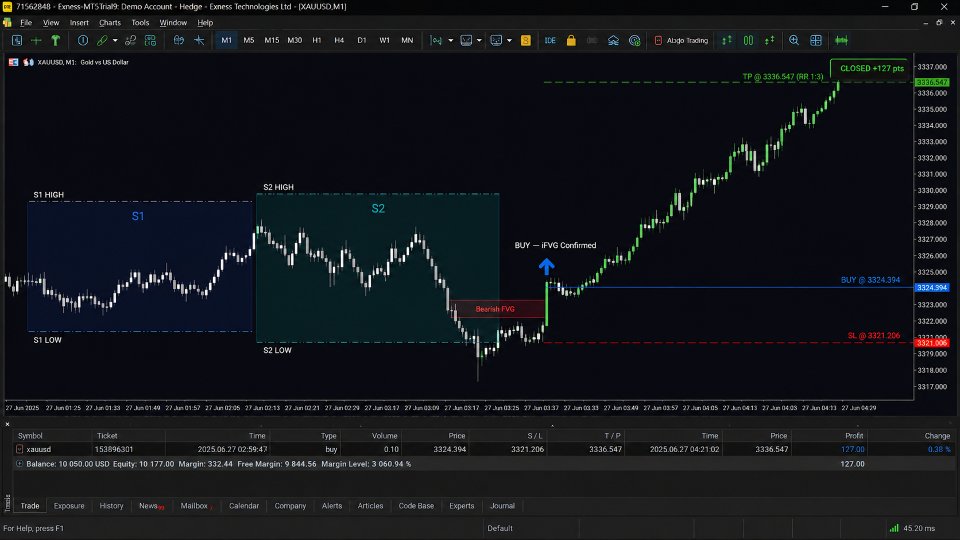Click the yellow padlock icon

[571, 40]
